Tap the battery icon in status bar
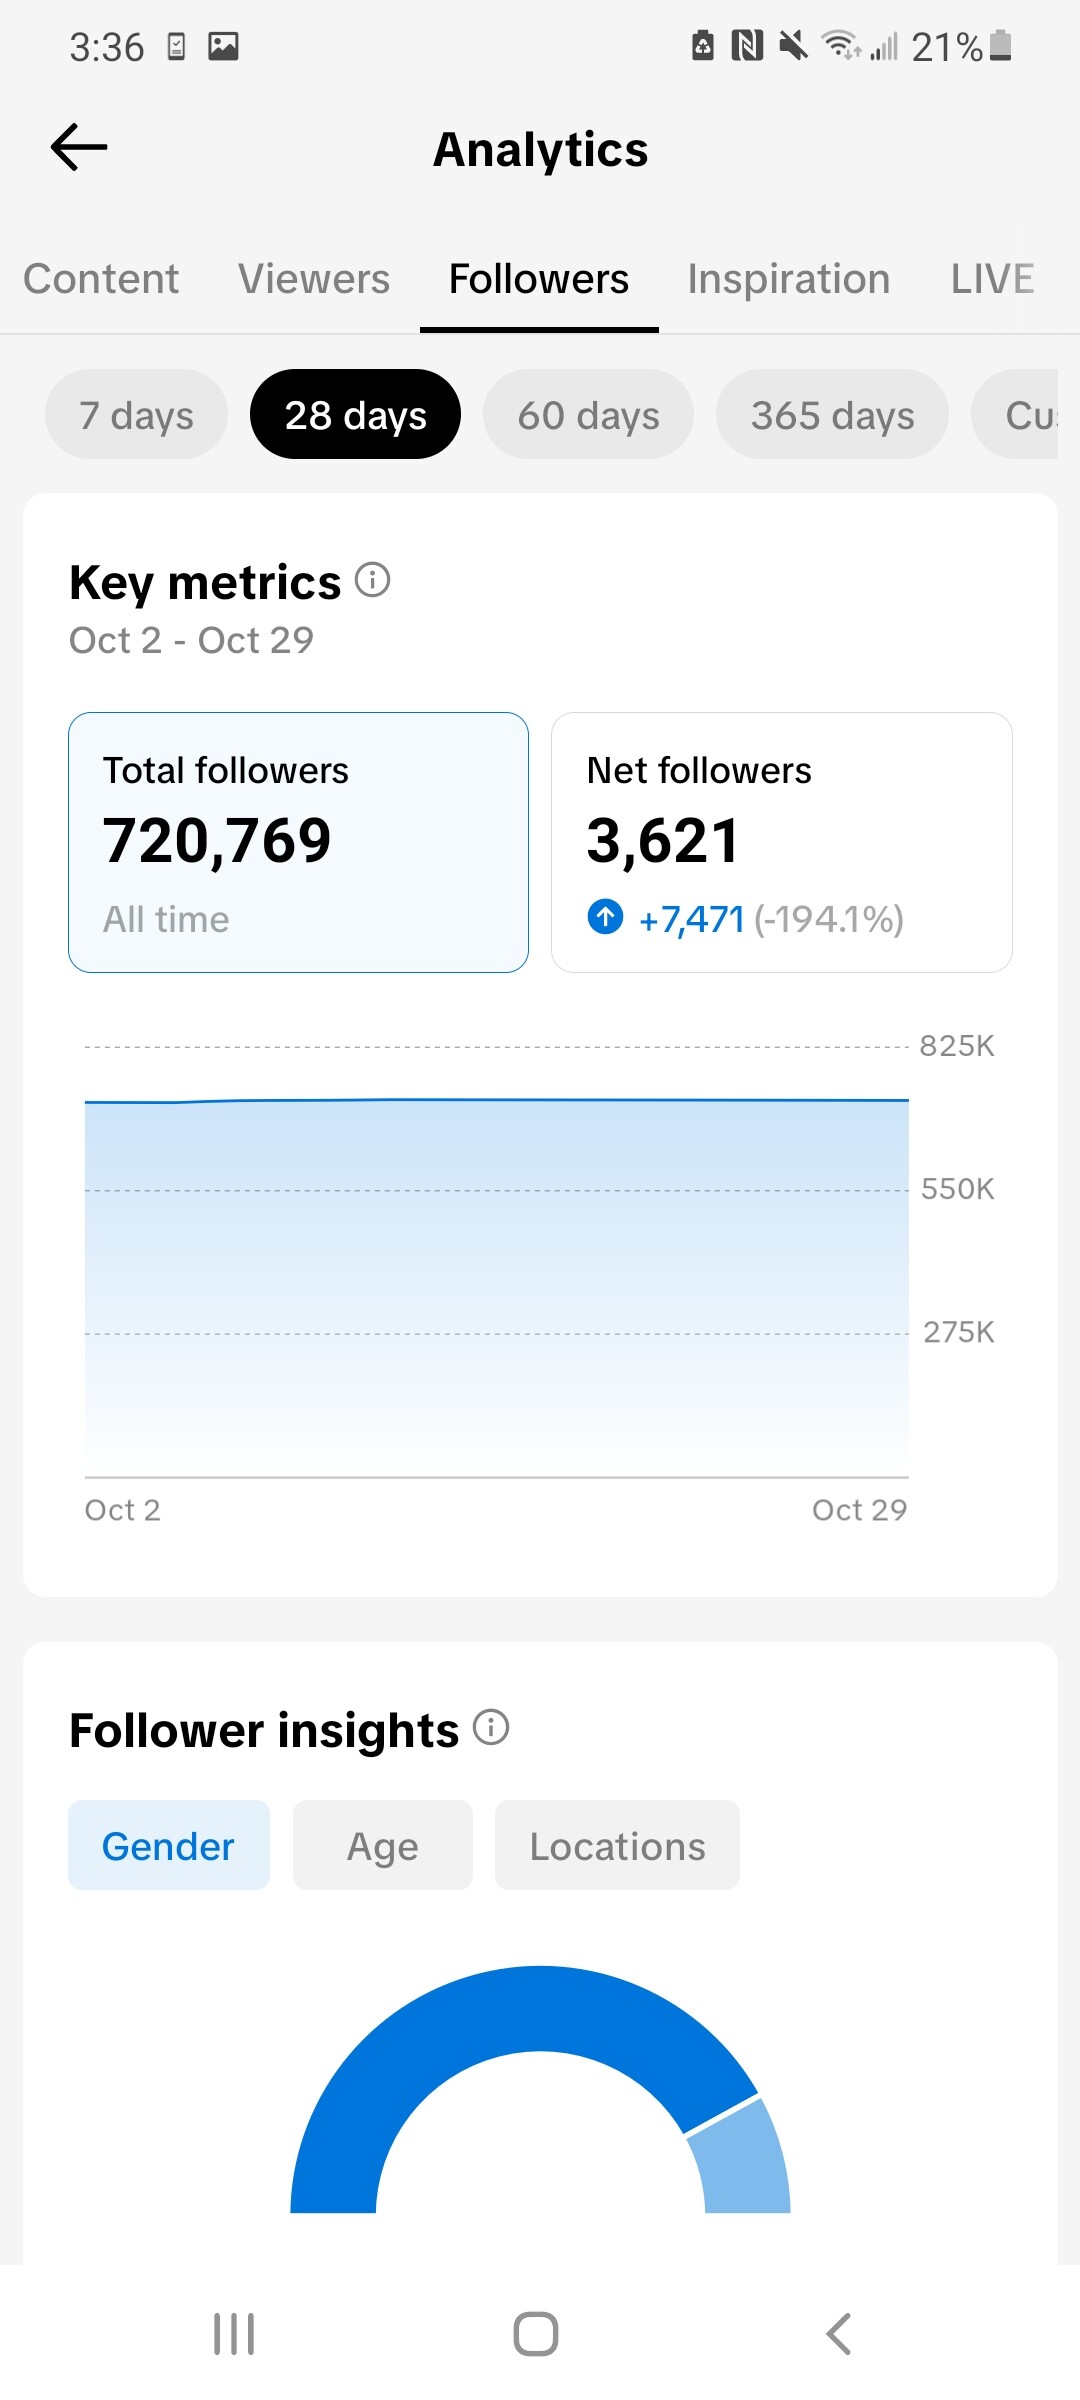 1001,46
